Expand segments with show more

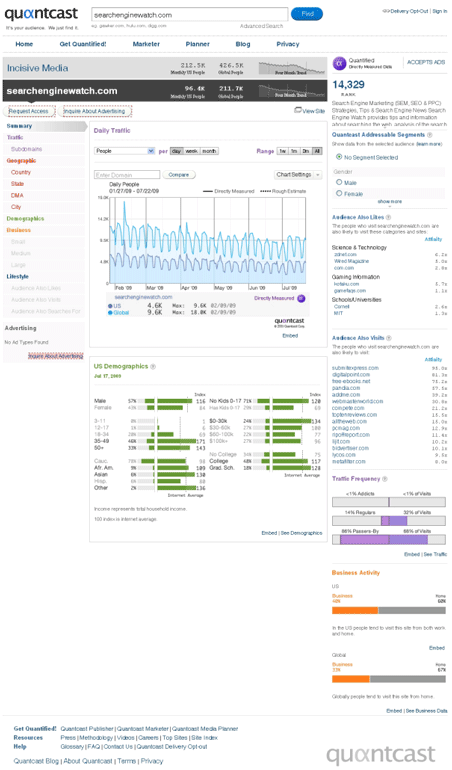click(x=390, y=202)
